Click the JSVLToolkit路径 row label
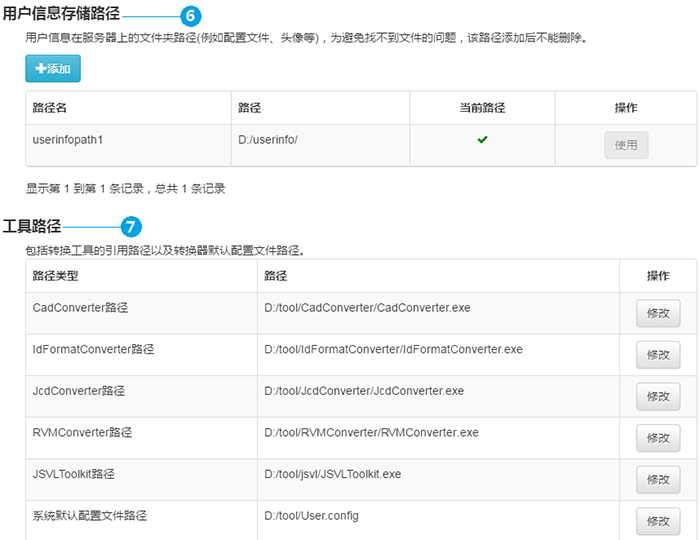 click(x=74, y=474)
